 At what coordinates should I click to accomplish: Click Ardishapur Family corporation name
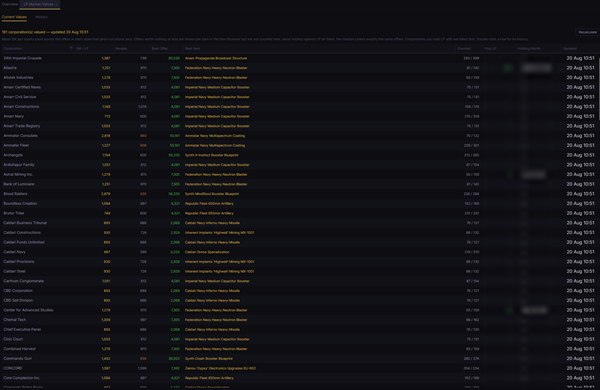click(19, 165)
